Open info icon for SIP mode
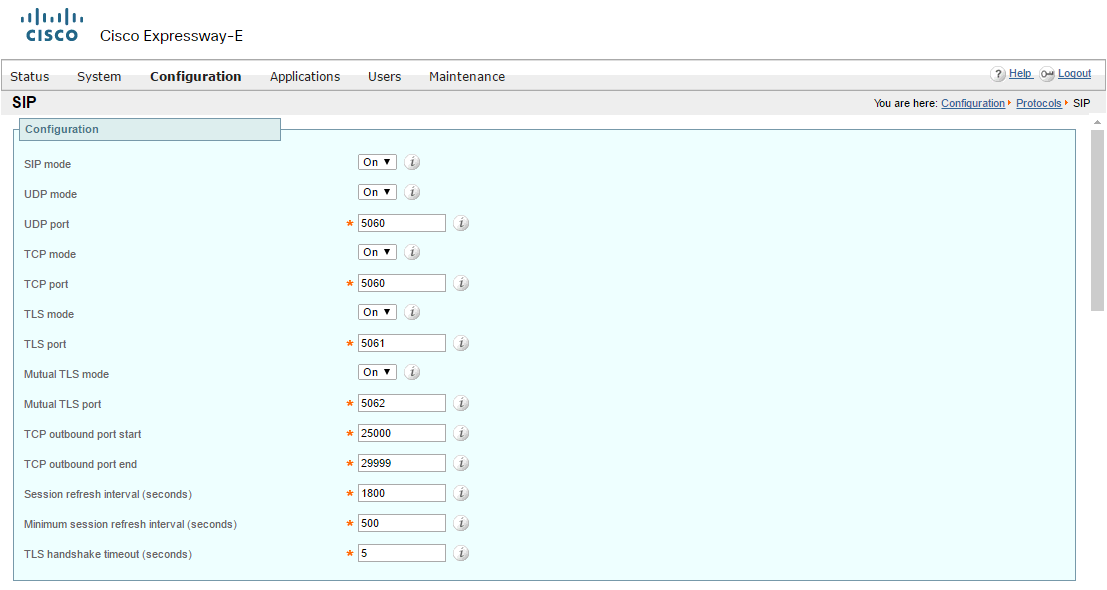 [412, 162]
